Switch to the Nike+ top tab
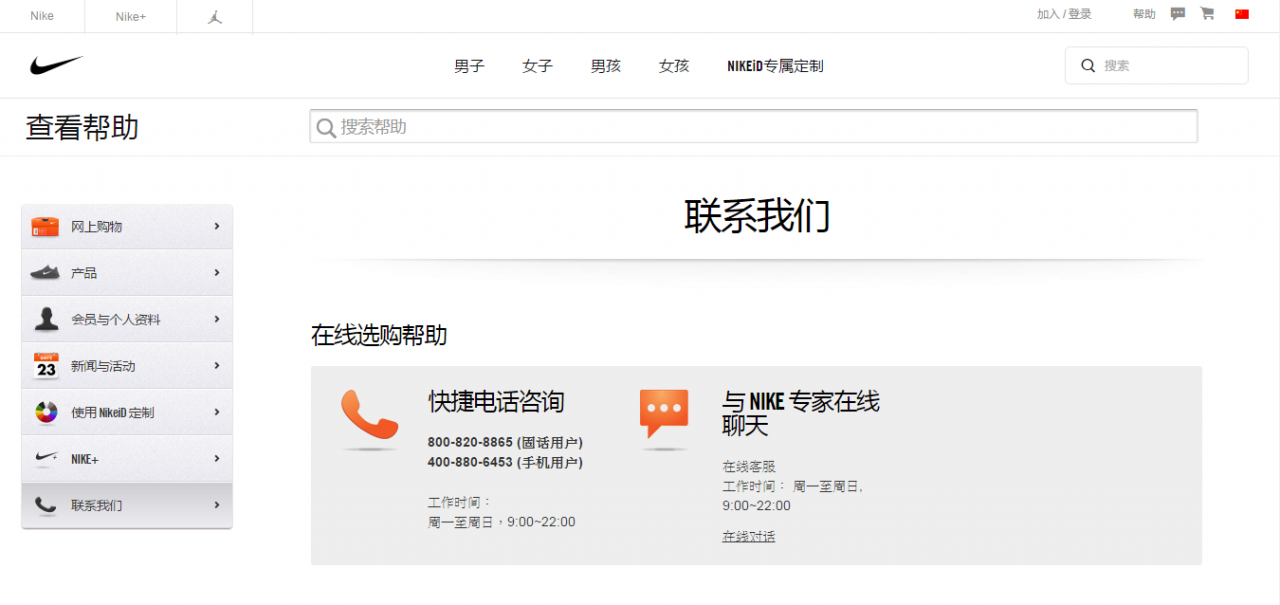Screen dimensions: 1280x605 (130, 16)
